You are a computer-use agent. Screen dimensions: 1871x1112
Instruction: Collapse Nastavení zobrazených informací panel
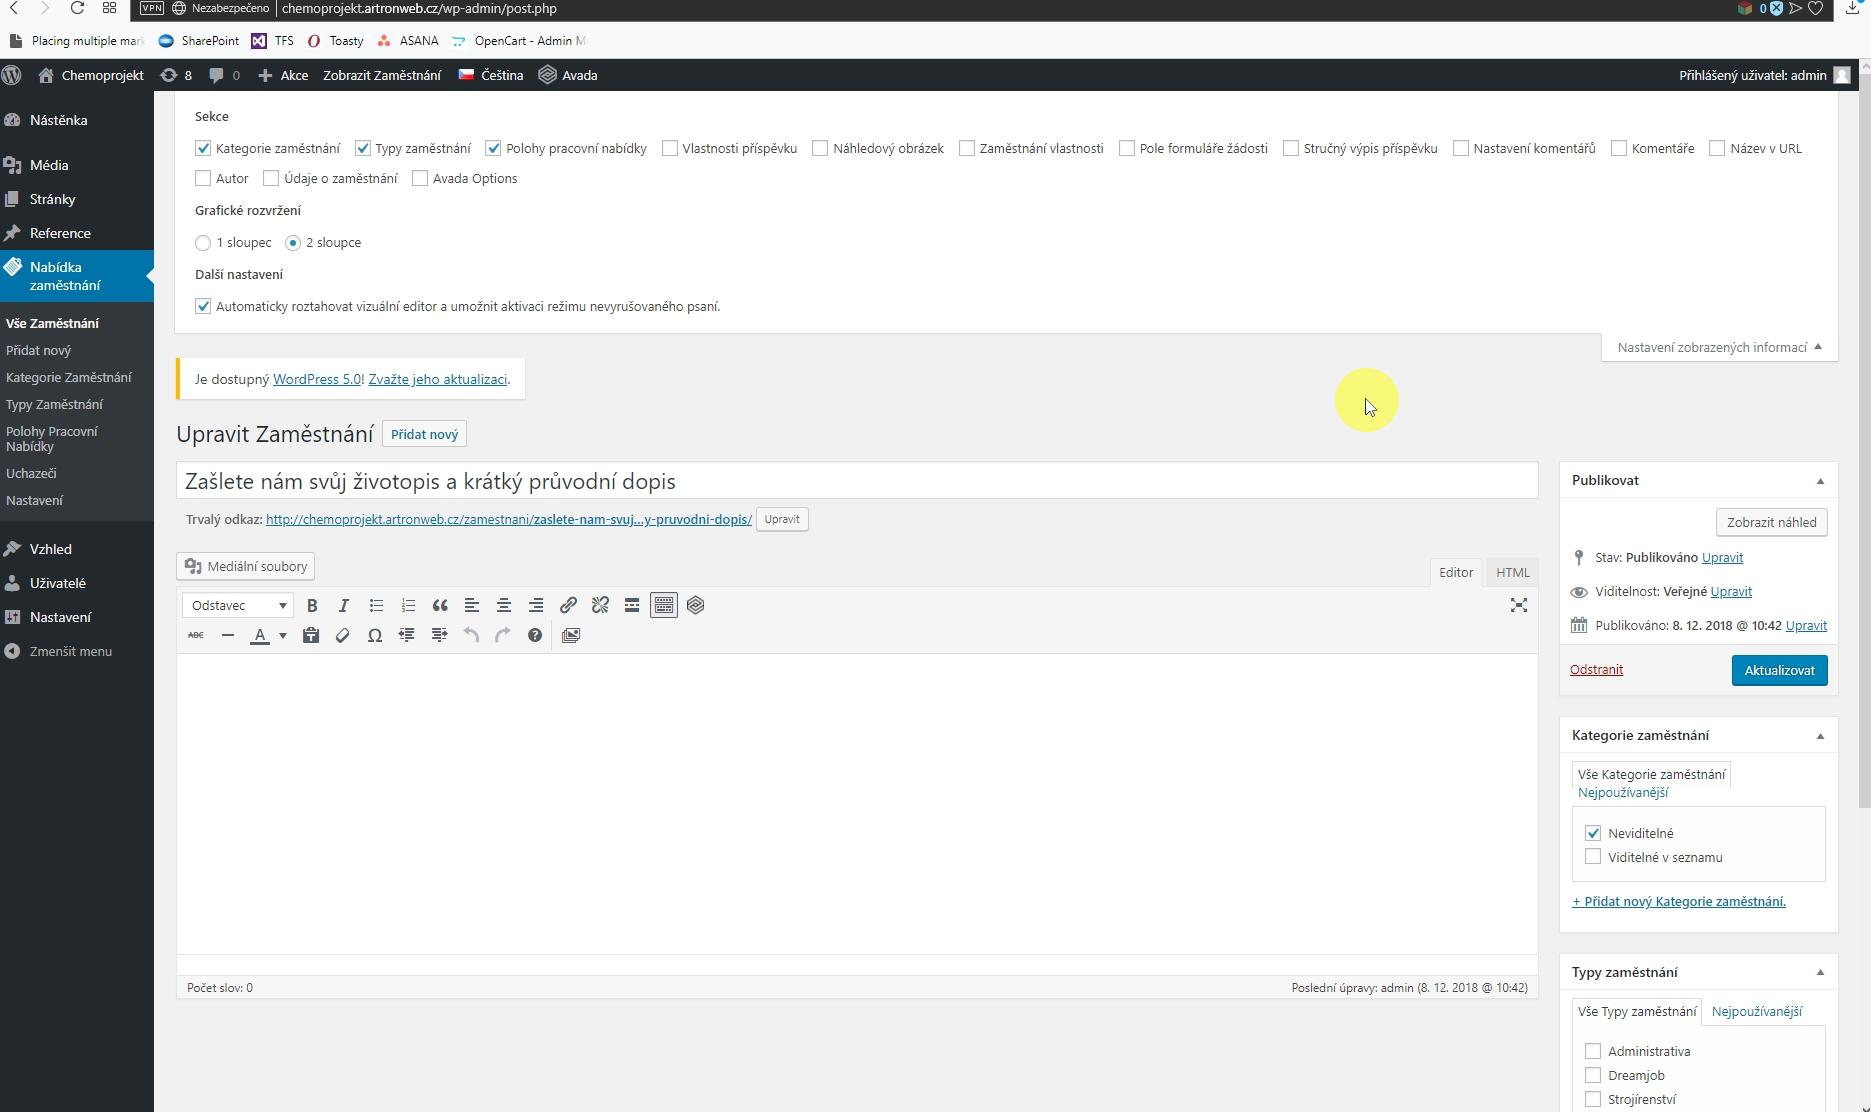tap(1719, 348)
